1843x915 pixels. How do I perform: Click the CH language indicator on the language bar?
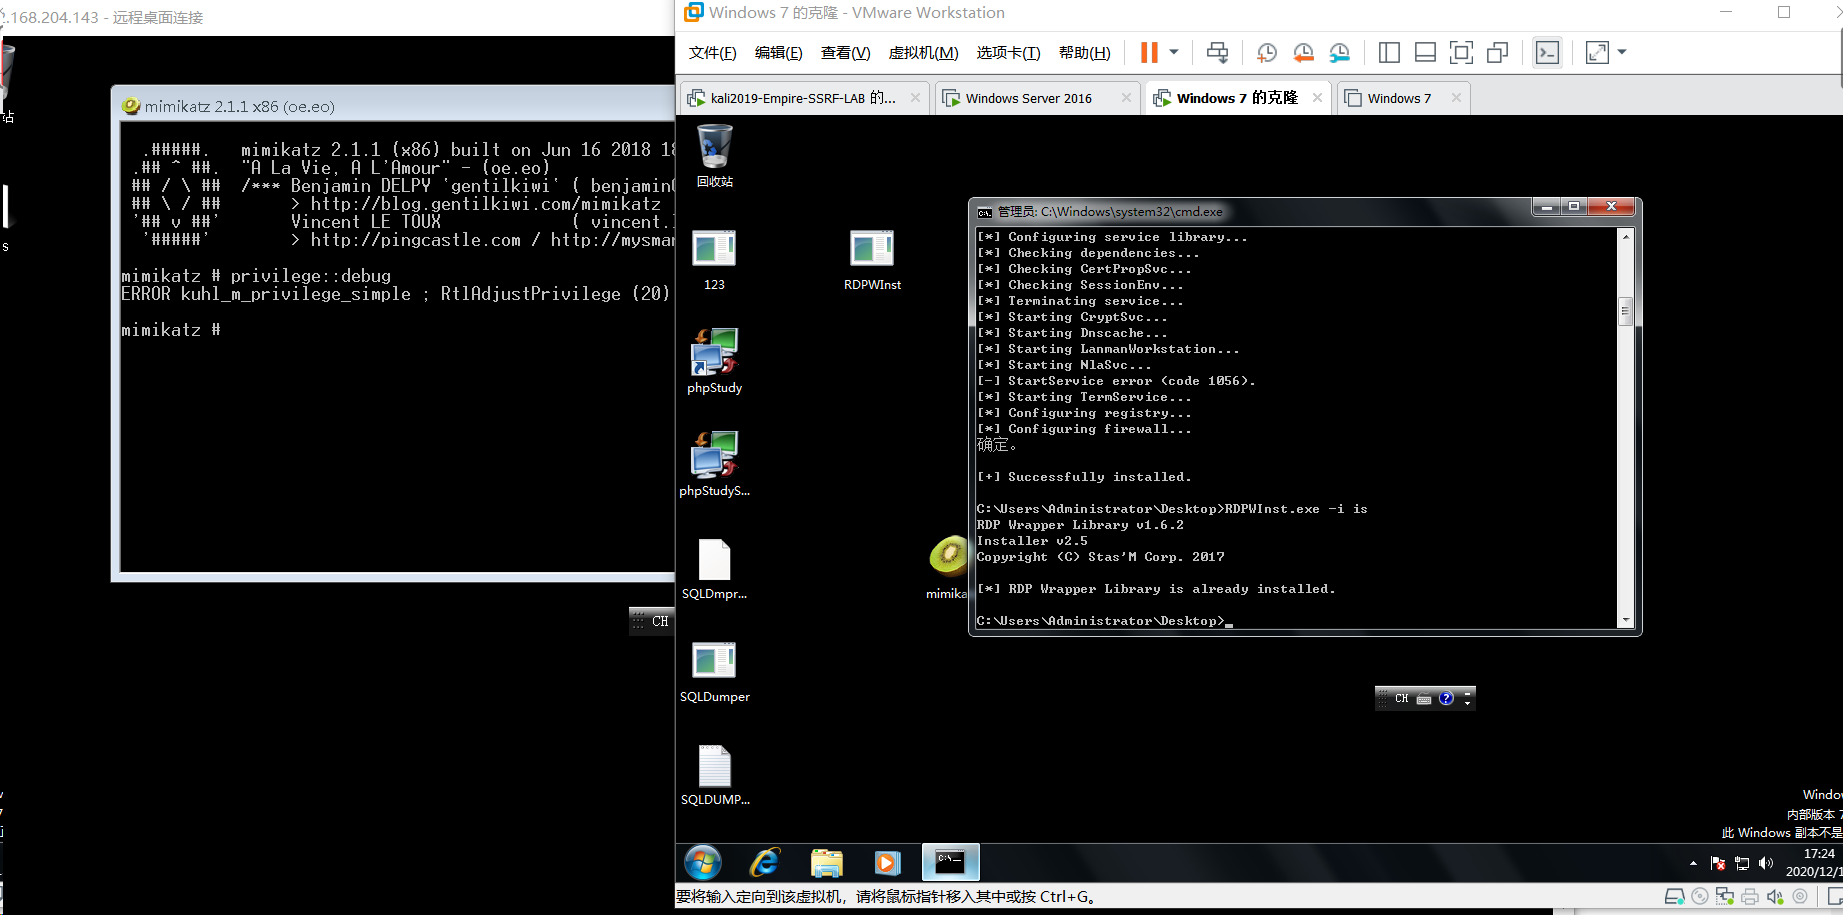(x=1402, y=698)
